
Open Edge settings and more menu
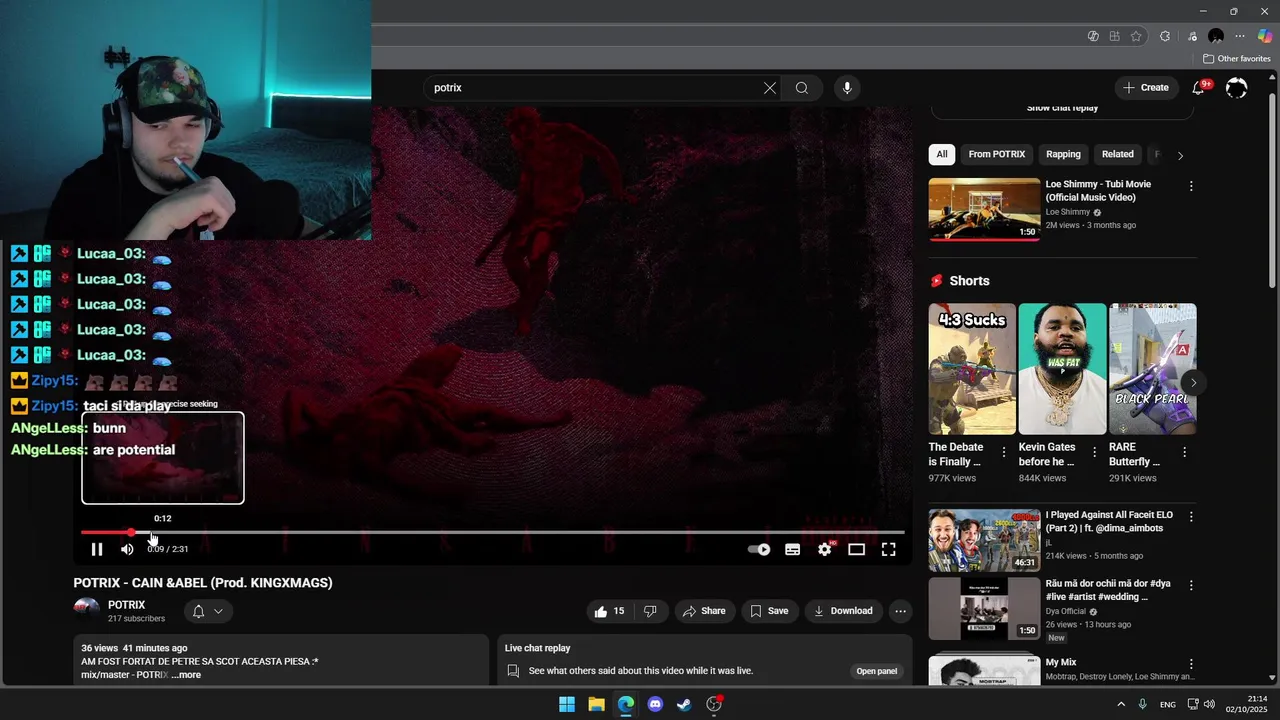[x=1240, y=36]
